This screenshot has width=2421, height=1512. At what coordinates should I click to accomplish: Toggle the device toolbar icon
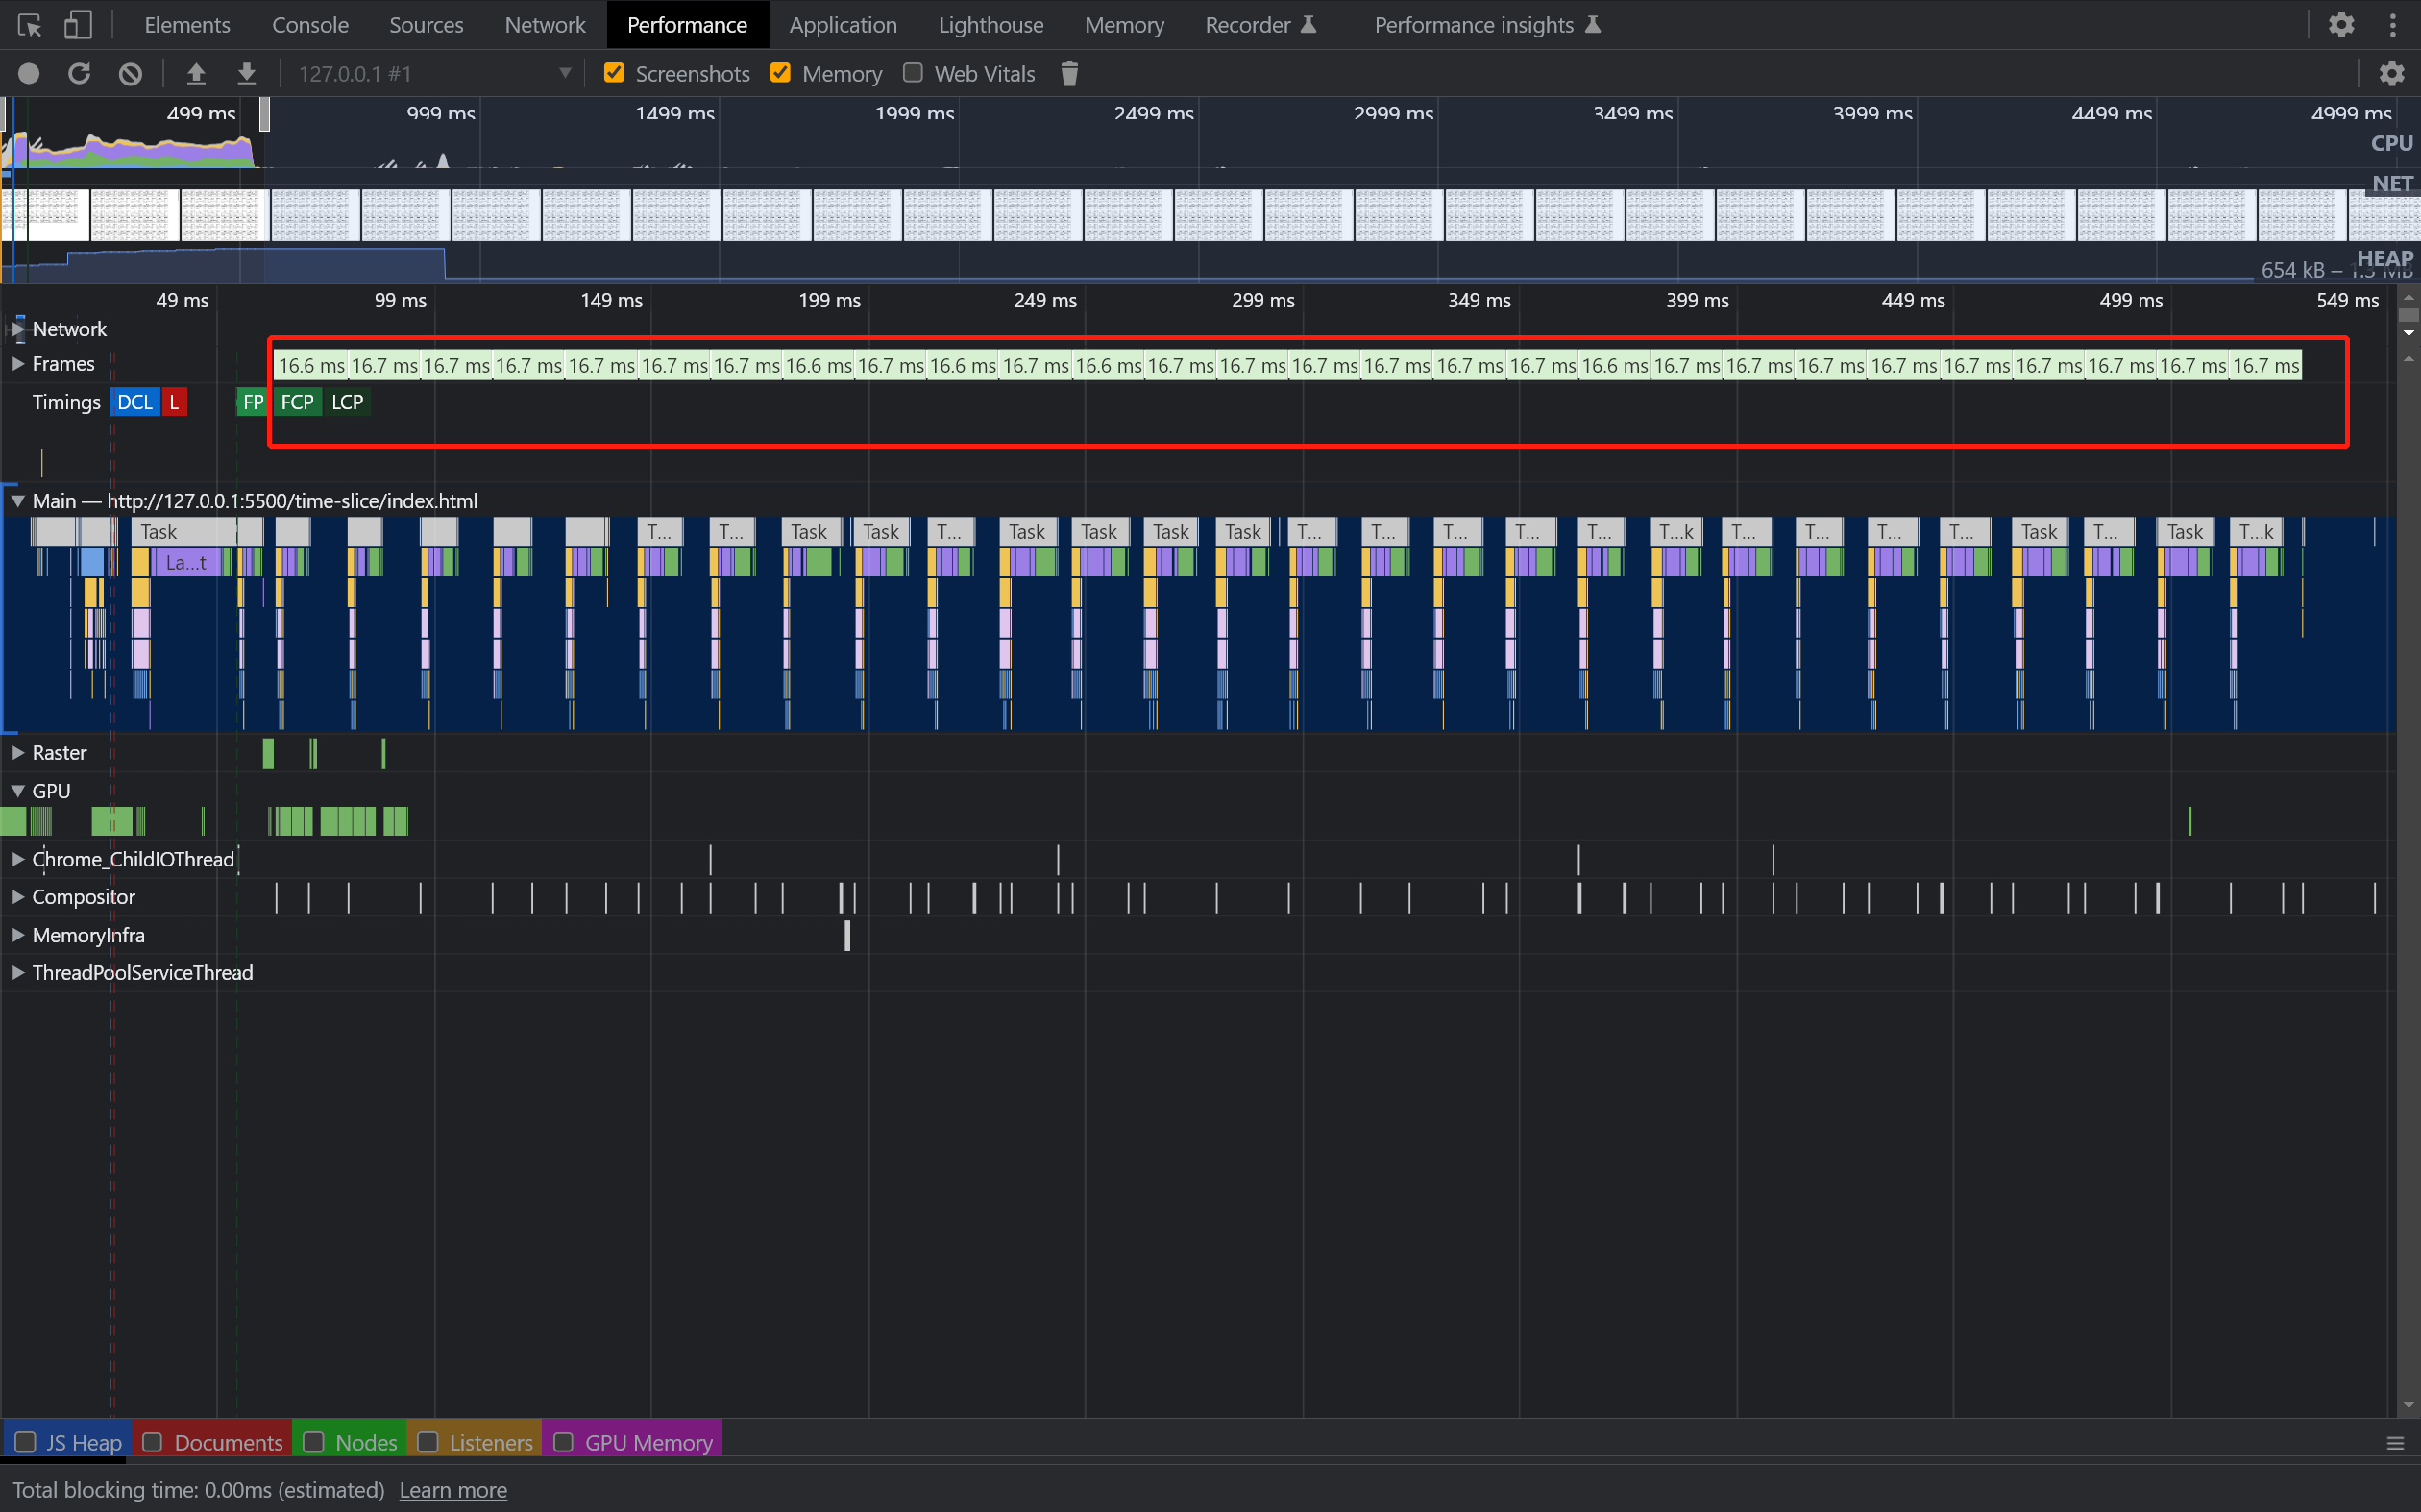coord(77,25)
